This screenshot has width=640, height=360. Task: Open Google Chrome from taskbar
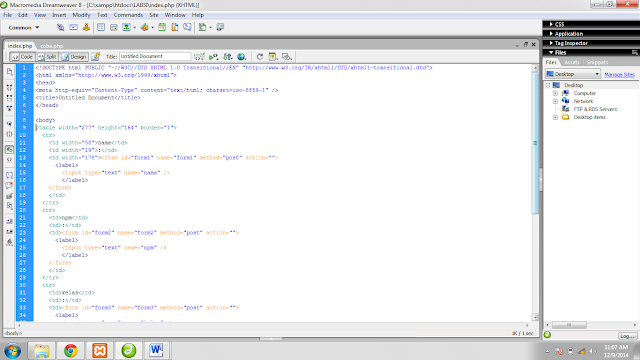coord(71,350)
